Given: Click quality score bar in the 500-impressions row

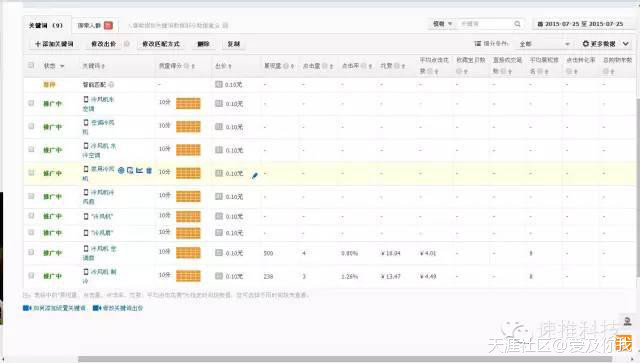Looking at the screenshot, I should [188, 253].
